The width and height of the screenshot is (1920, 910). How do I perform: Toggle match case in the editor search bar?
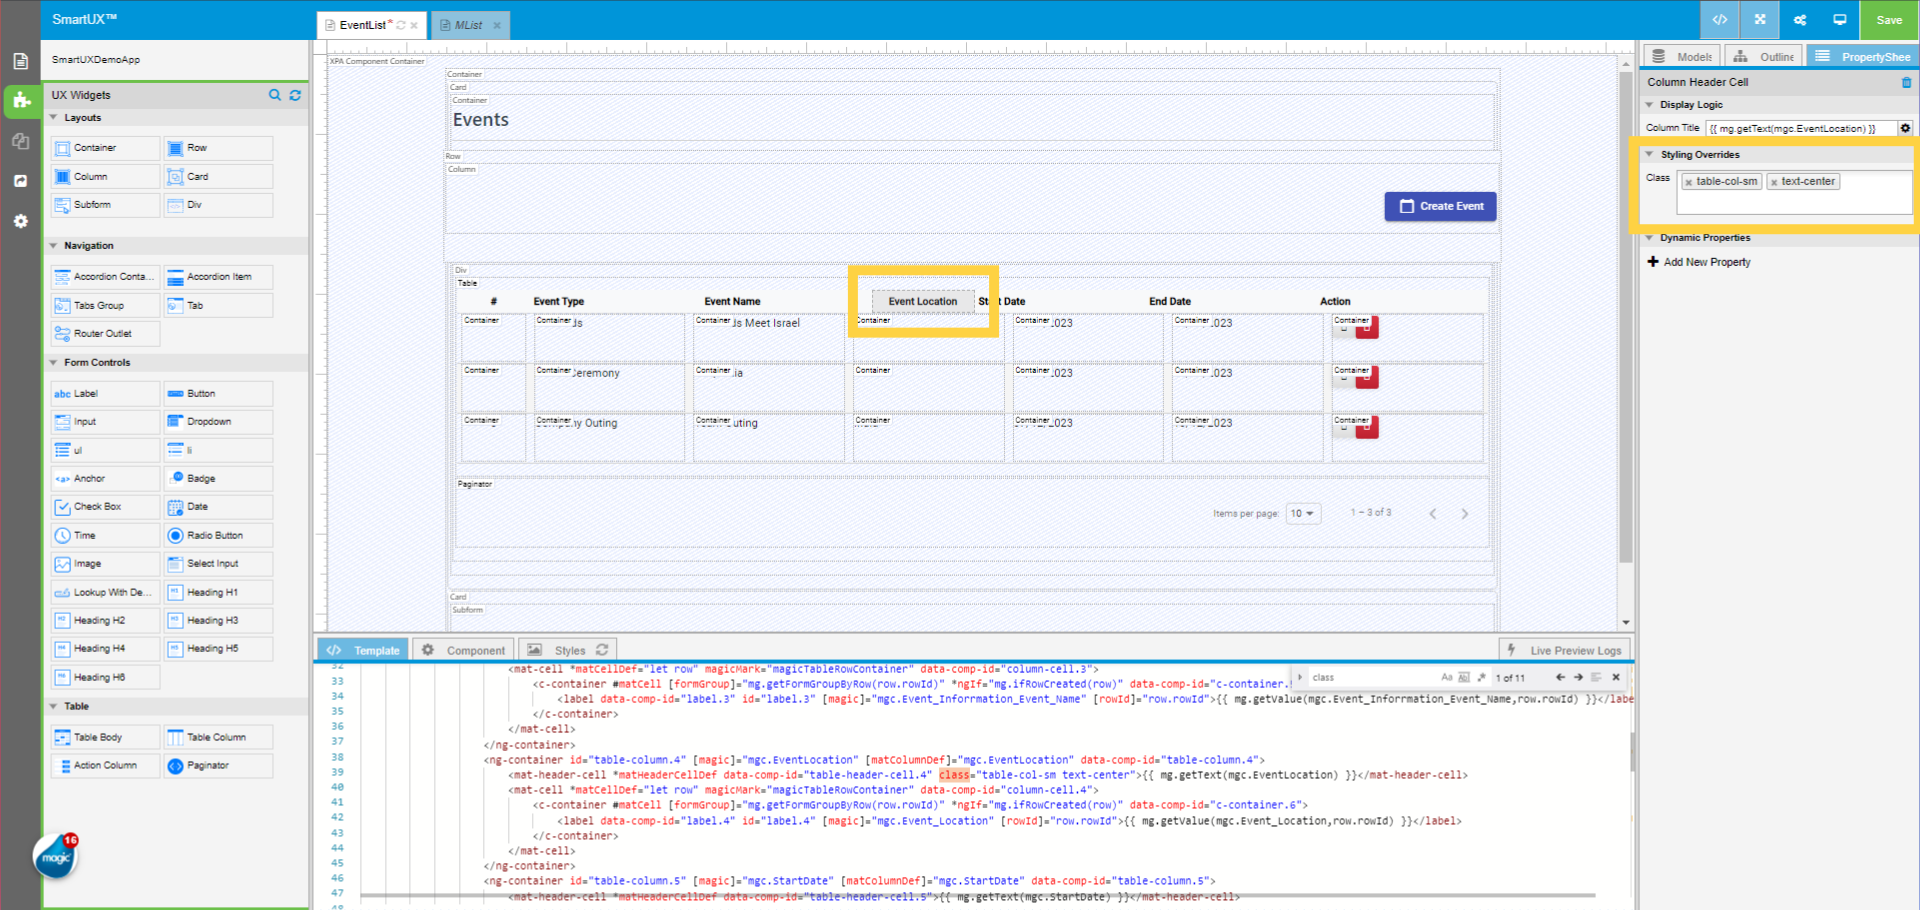[1447, 677]
